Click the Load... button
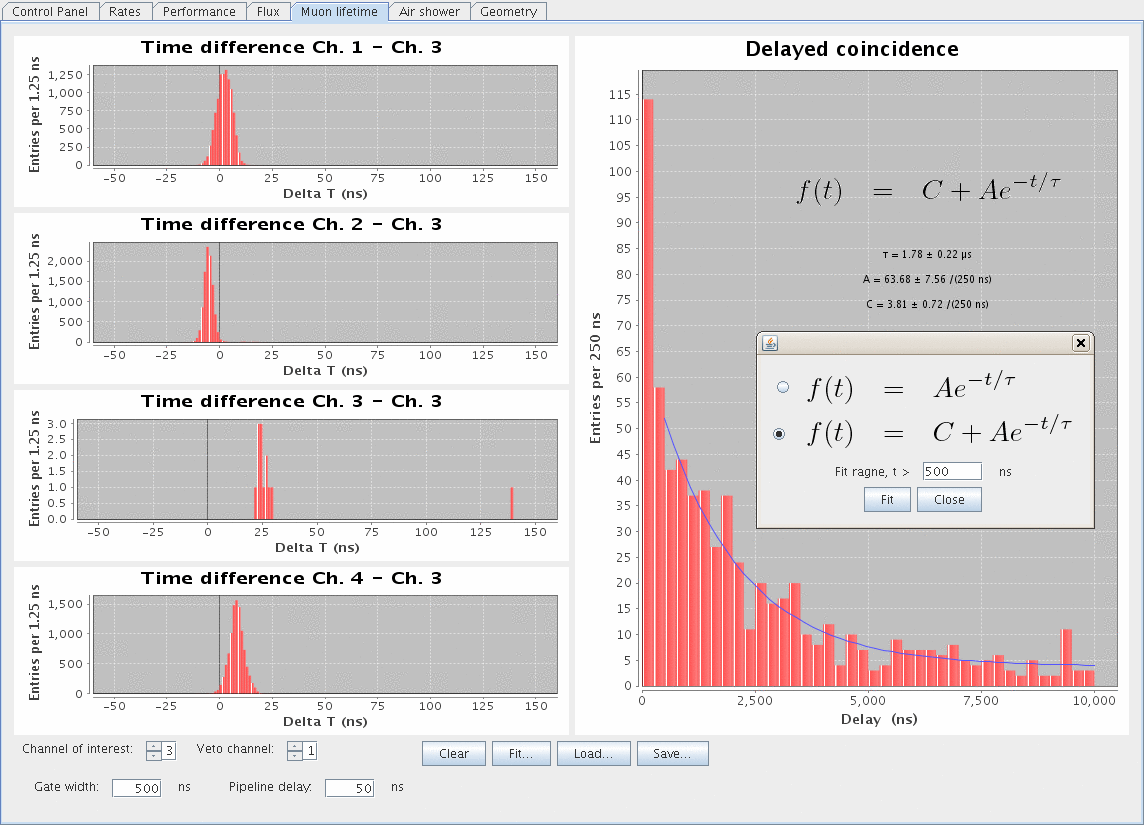This screenshot has width=1144, height=825. [x=593, y=754]
